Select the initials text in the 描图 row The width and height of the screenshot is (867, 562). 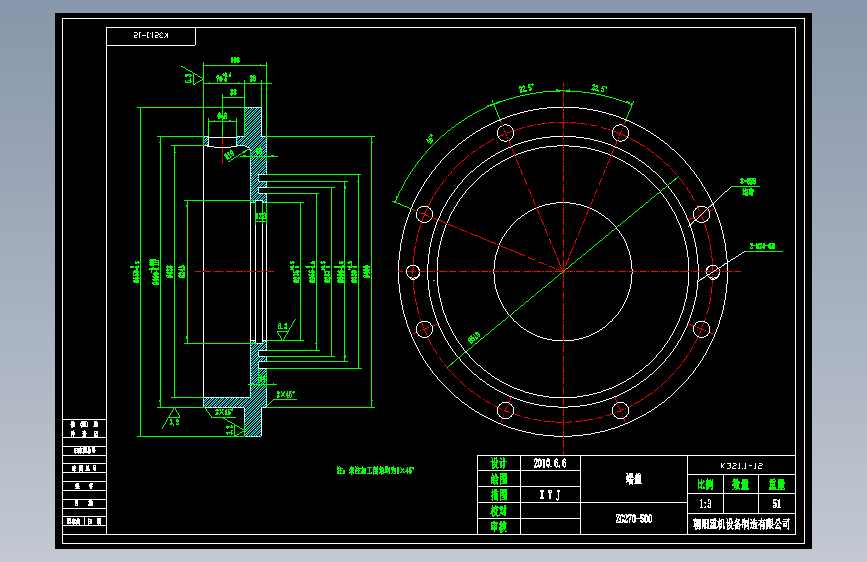(x=550, y=495)
